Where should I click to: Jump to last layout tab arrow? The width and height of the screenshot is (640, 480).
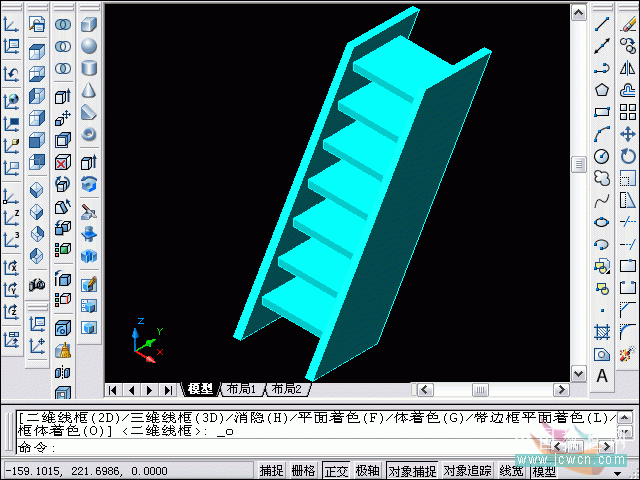[x=168, y=389]
